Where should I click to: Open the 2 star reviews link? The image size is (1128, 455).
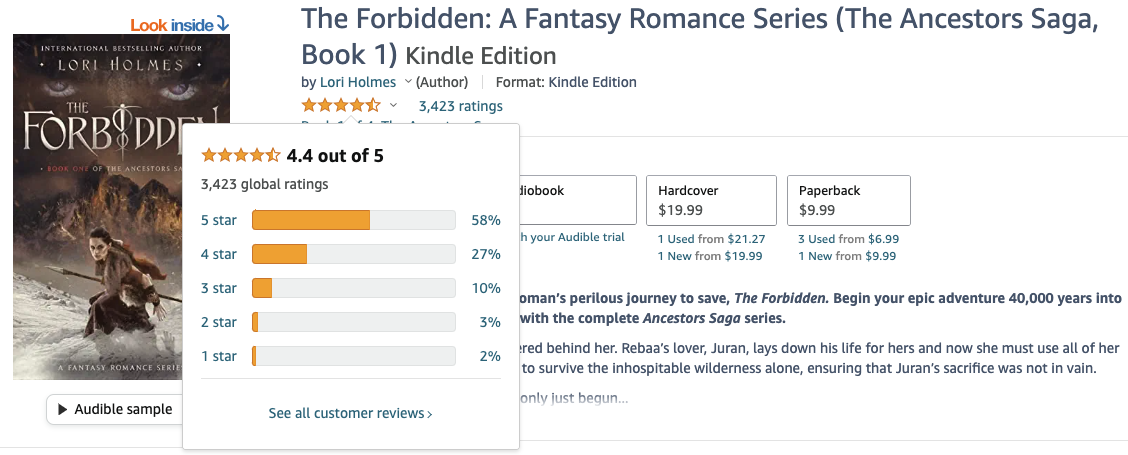coord(218,322)
